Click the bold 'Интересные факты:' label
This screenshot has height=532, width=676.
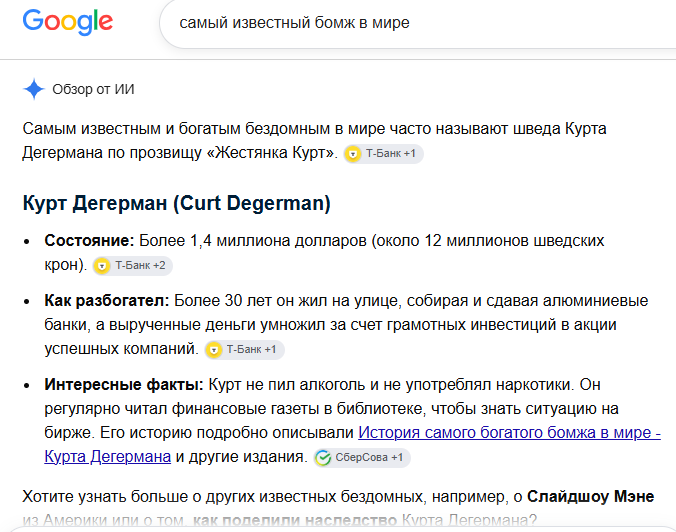click(x=124, y=385)
